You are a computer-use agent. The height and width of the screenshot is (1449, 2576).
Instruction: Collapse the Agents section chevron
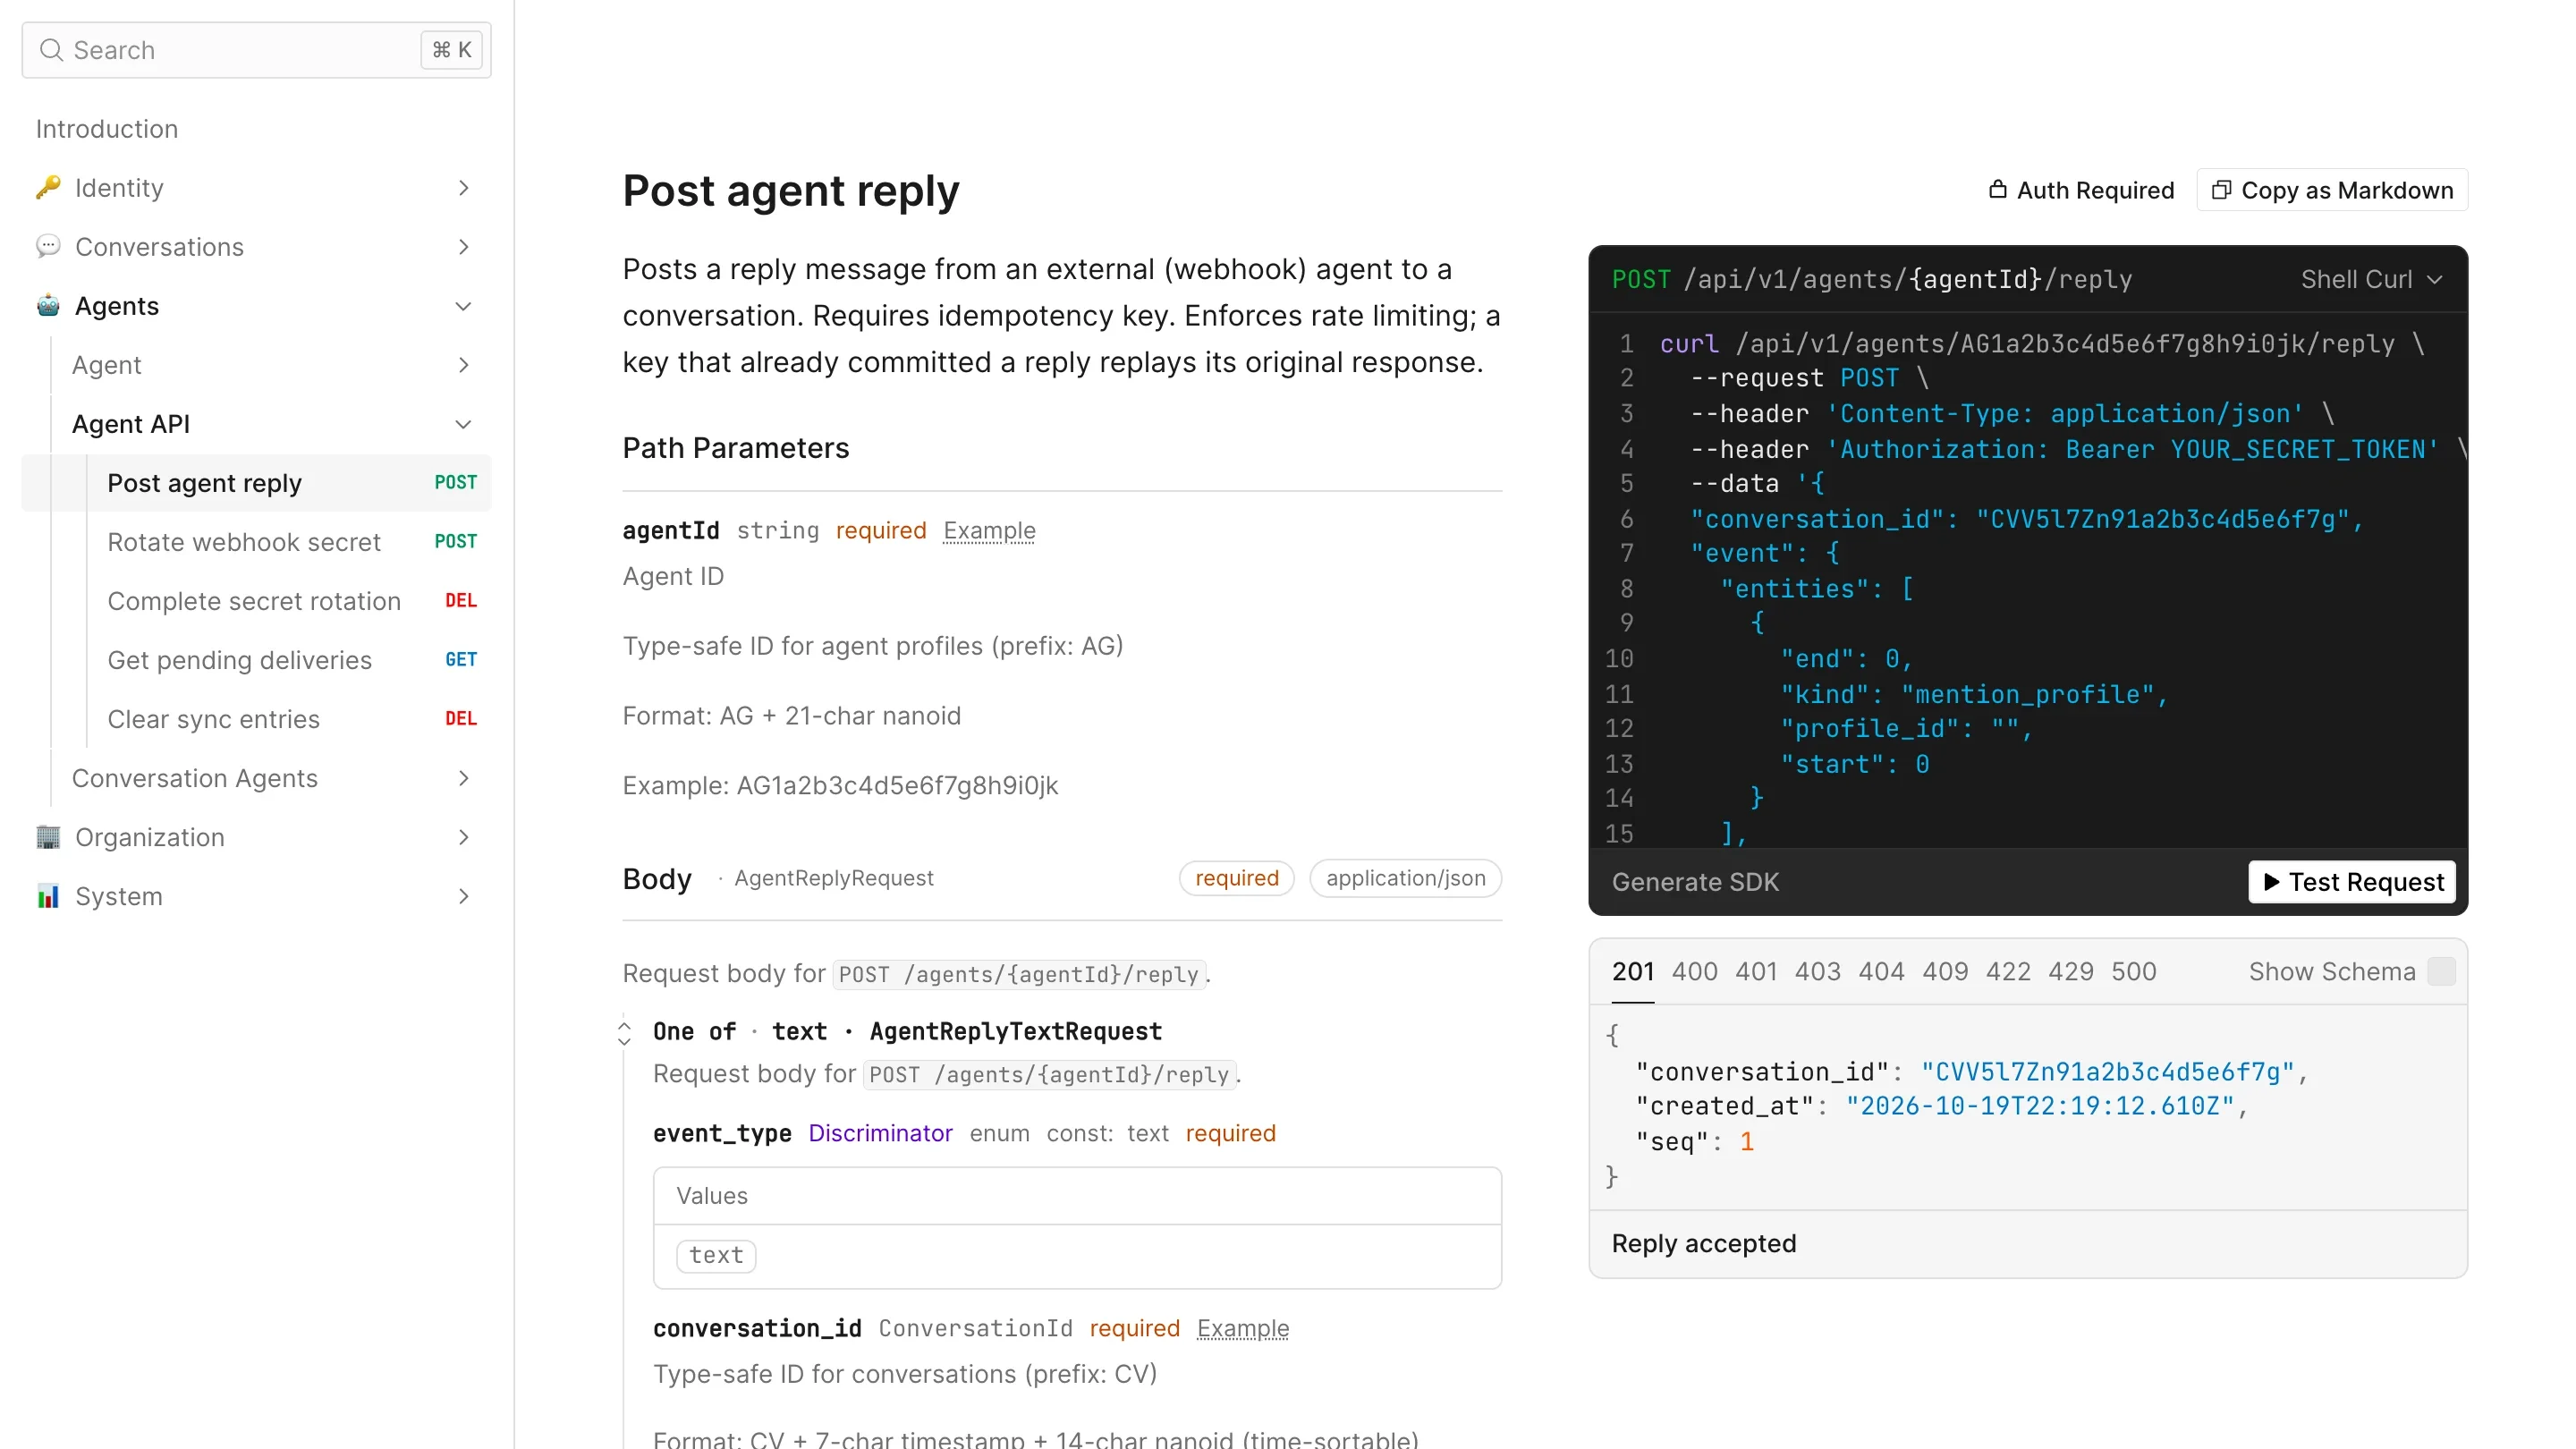point(463,306)
